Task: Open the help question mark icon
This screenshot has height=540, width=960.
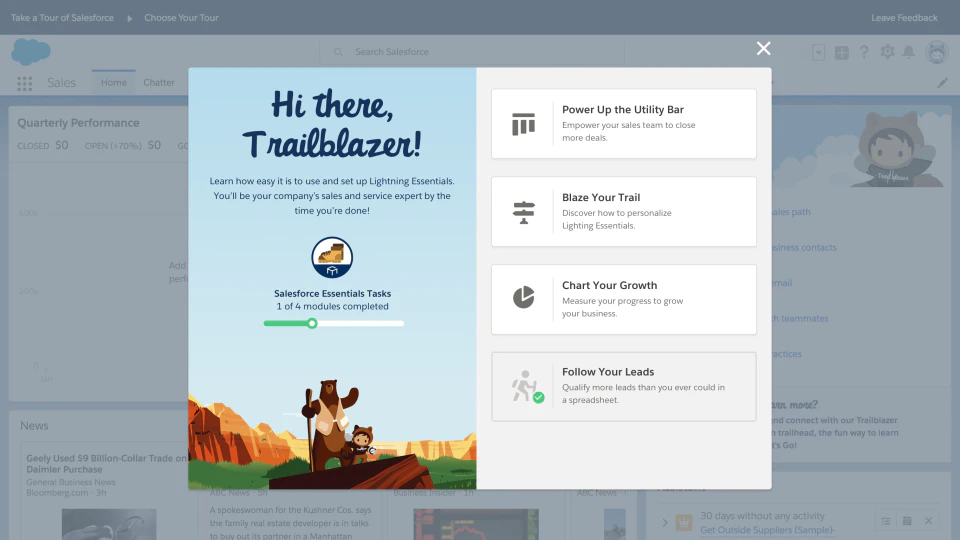Action: [x=864, y=52]
